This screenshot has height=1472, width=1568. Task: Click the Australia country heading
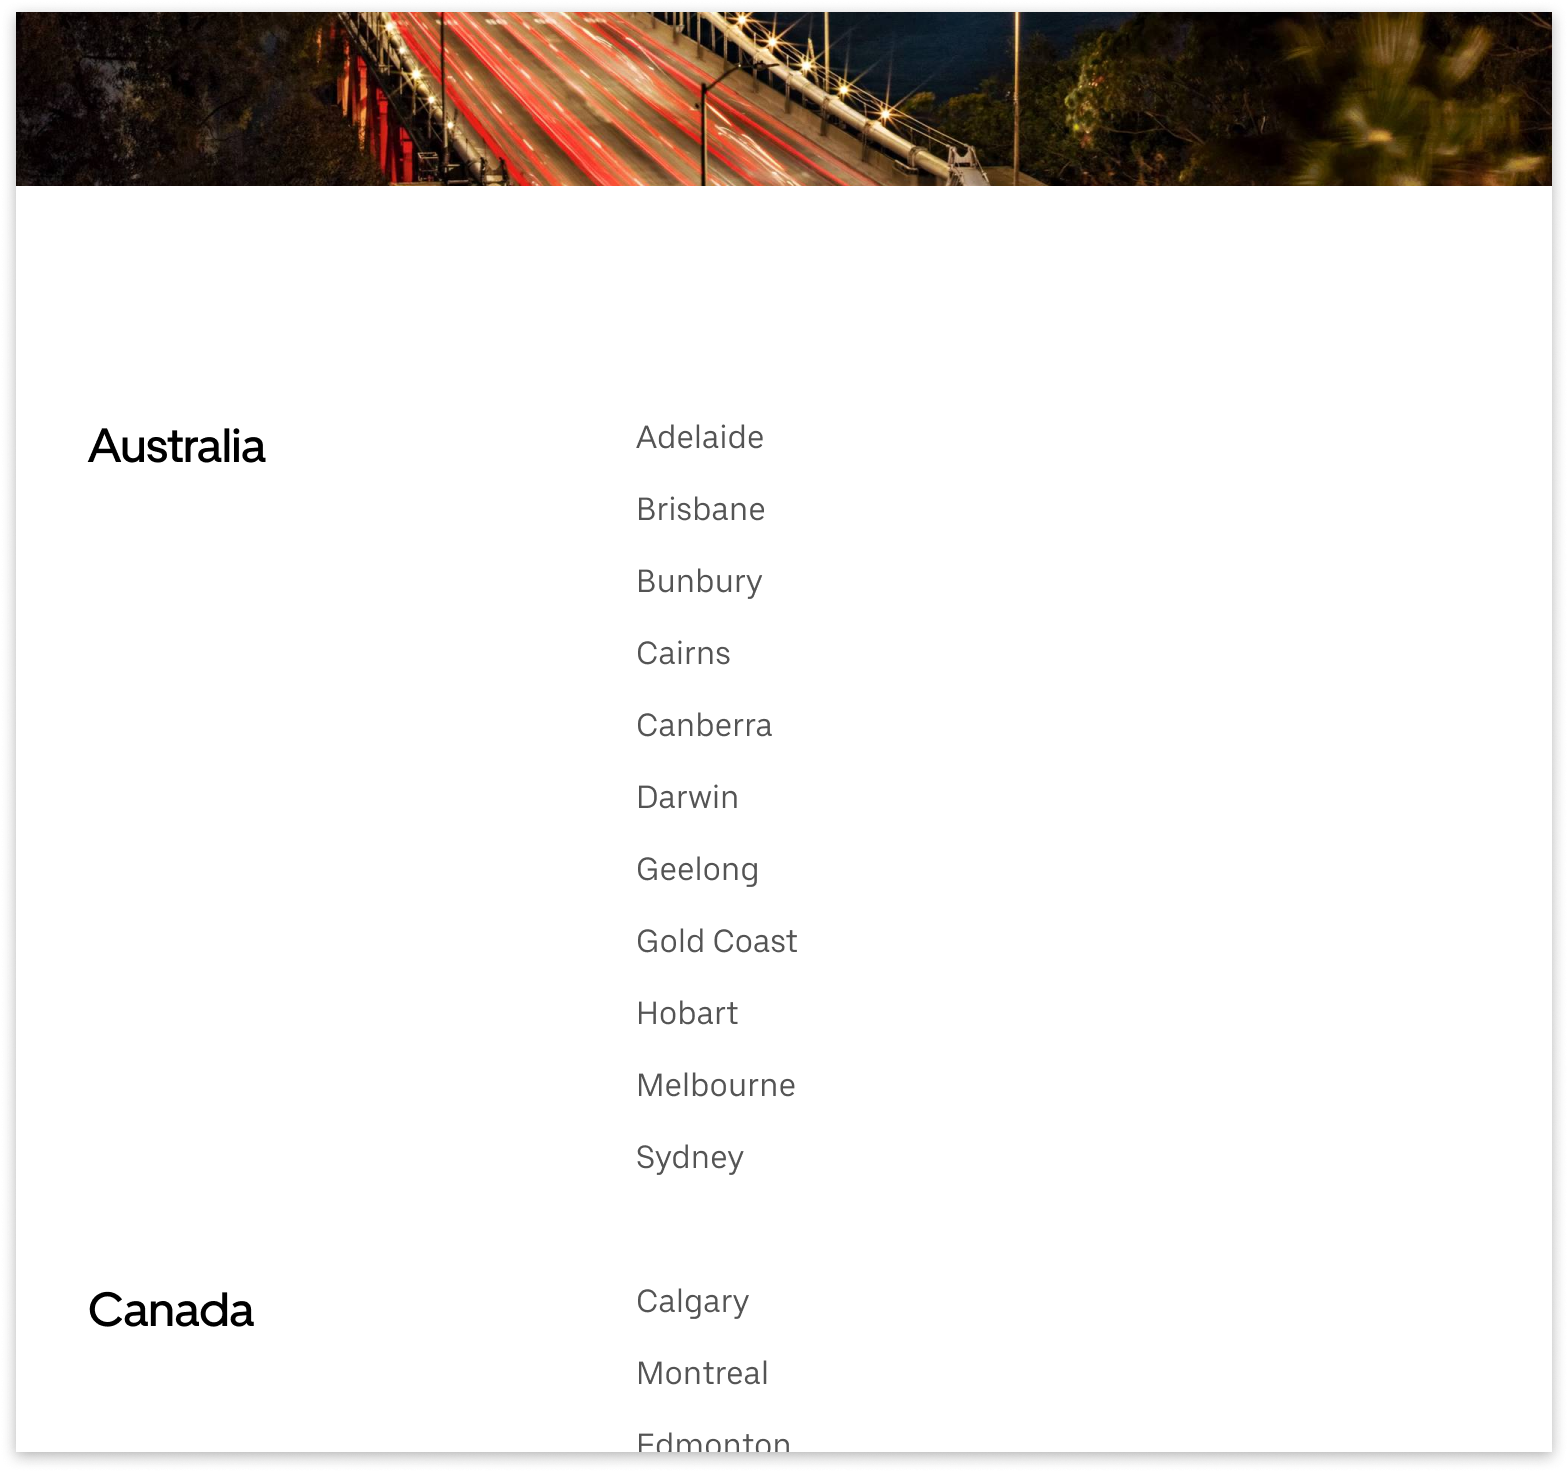pos(177,446)
